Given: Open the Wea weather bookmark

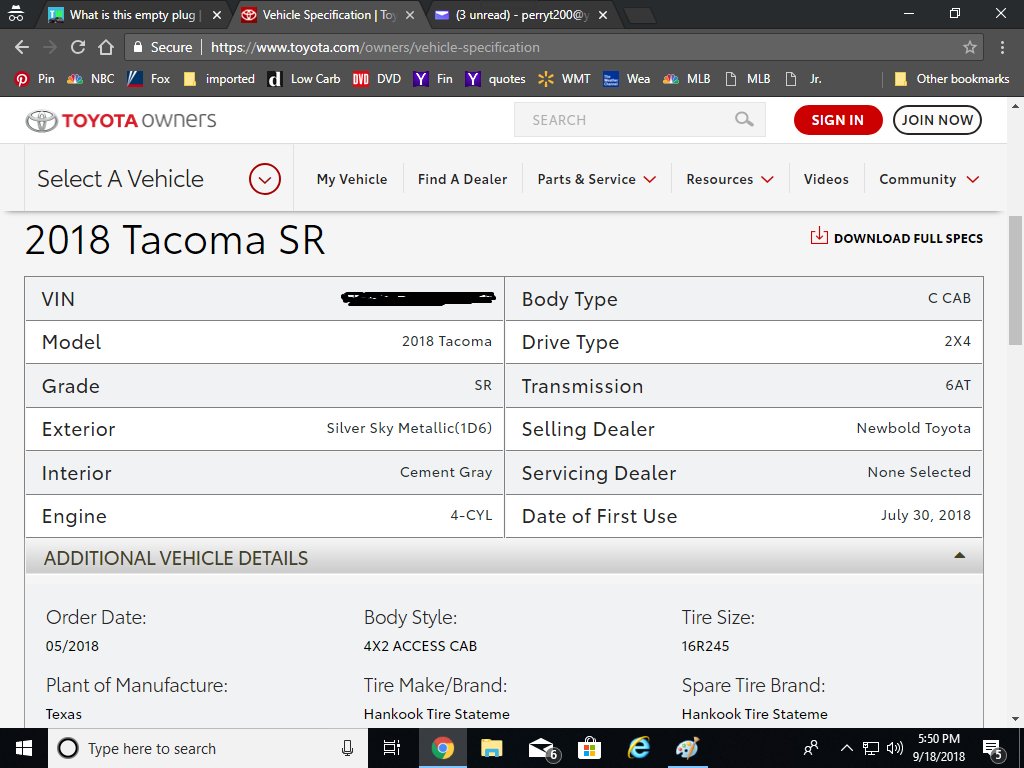Looking at the screenshot, I should tap(626, 79).
